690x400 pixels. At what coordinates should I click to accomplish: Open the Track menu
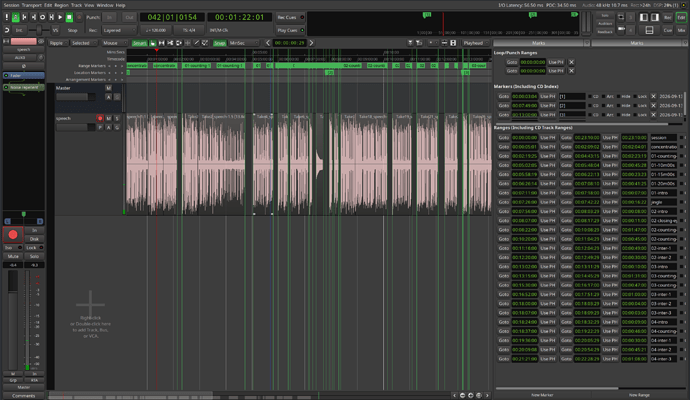(x=77, y=5)
